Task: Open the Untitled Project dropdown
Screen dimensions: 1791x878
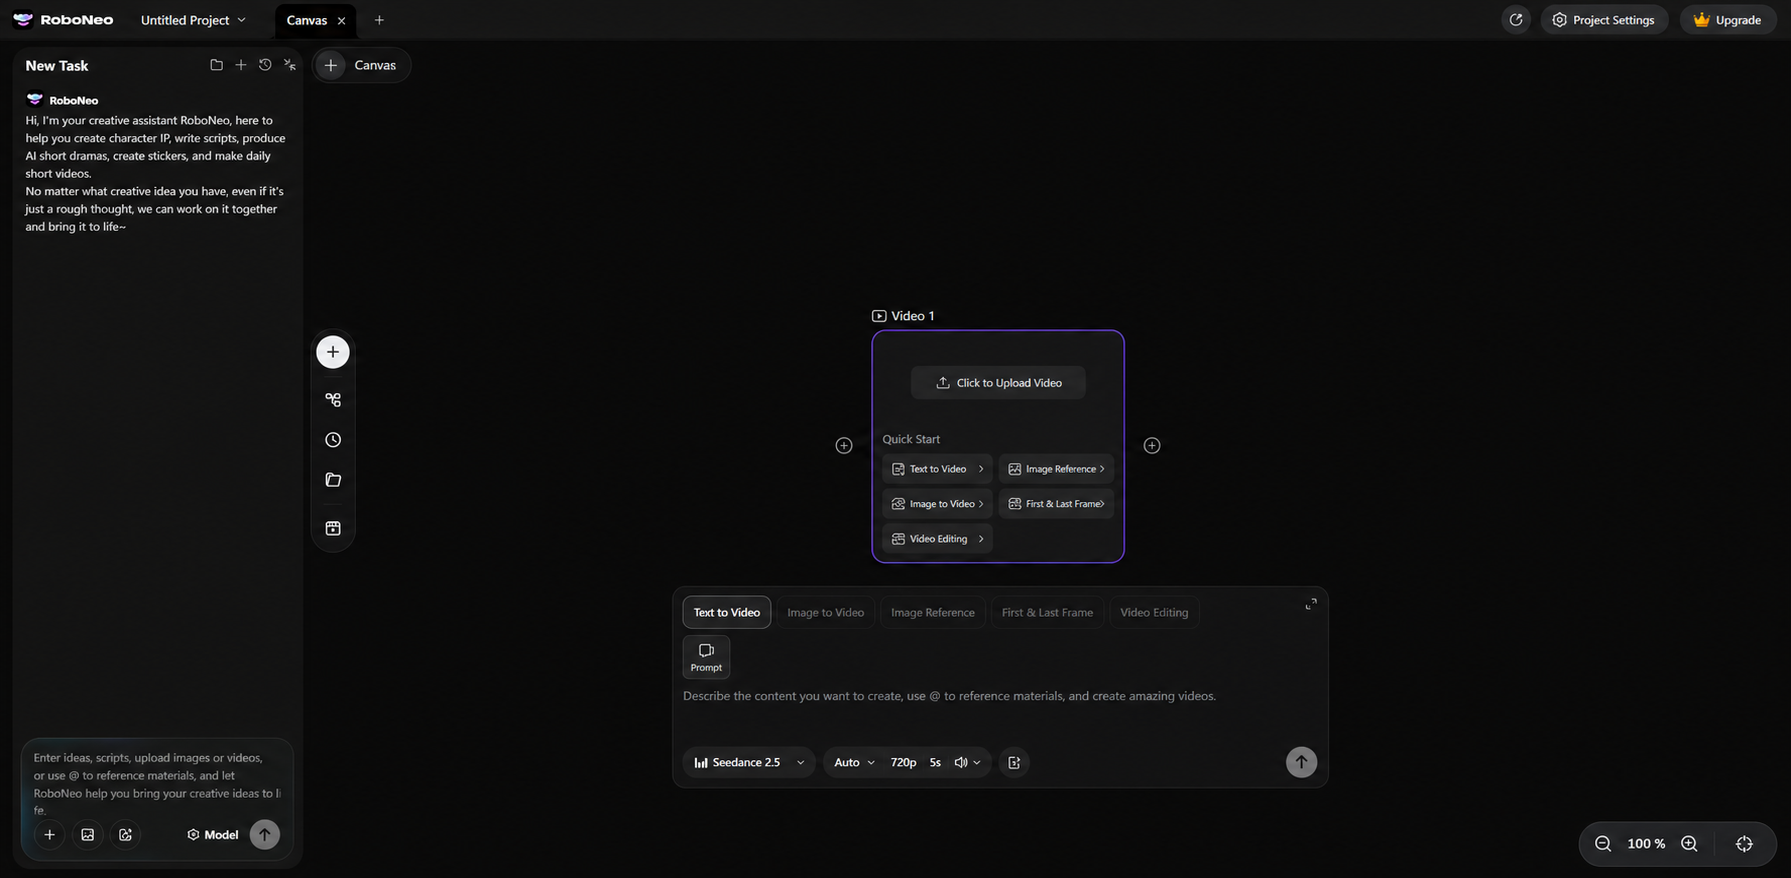Action: tap(193, 20)
